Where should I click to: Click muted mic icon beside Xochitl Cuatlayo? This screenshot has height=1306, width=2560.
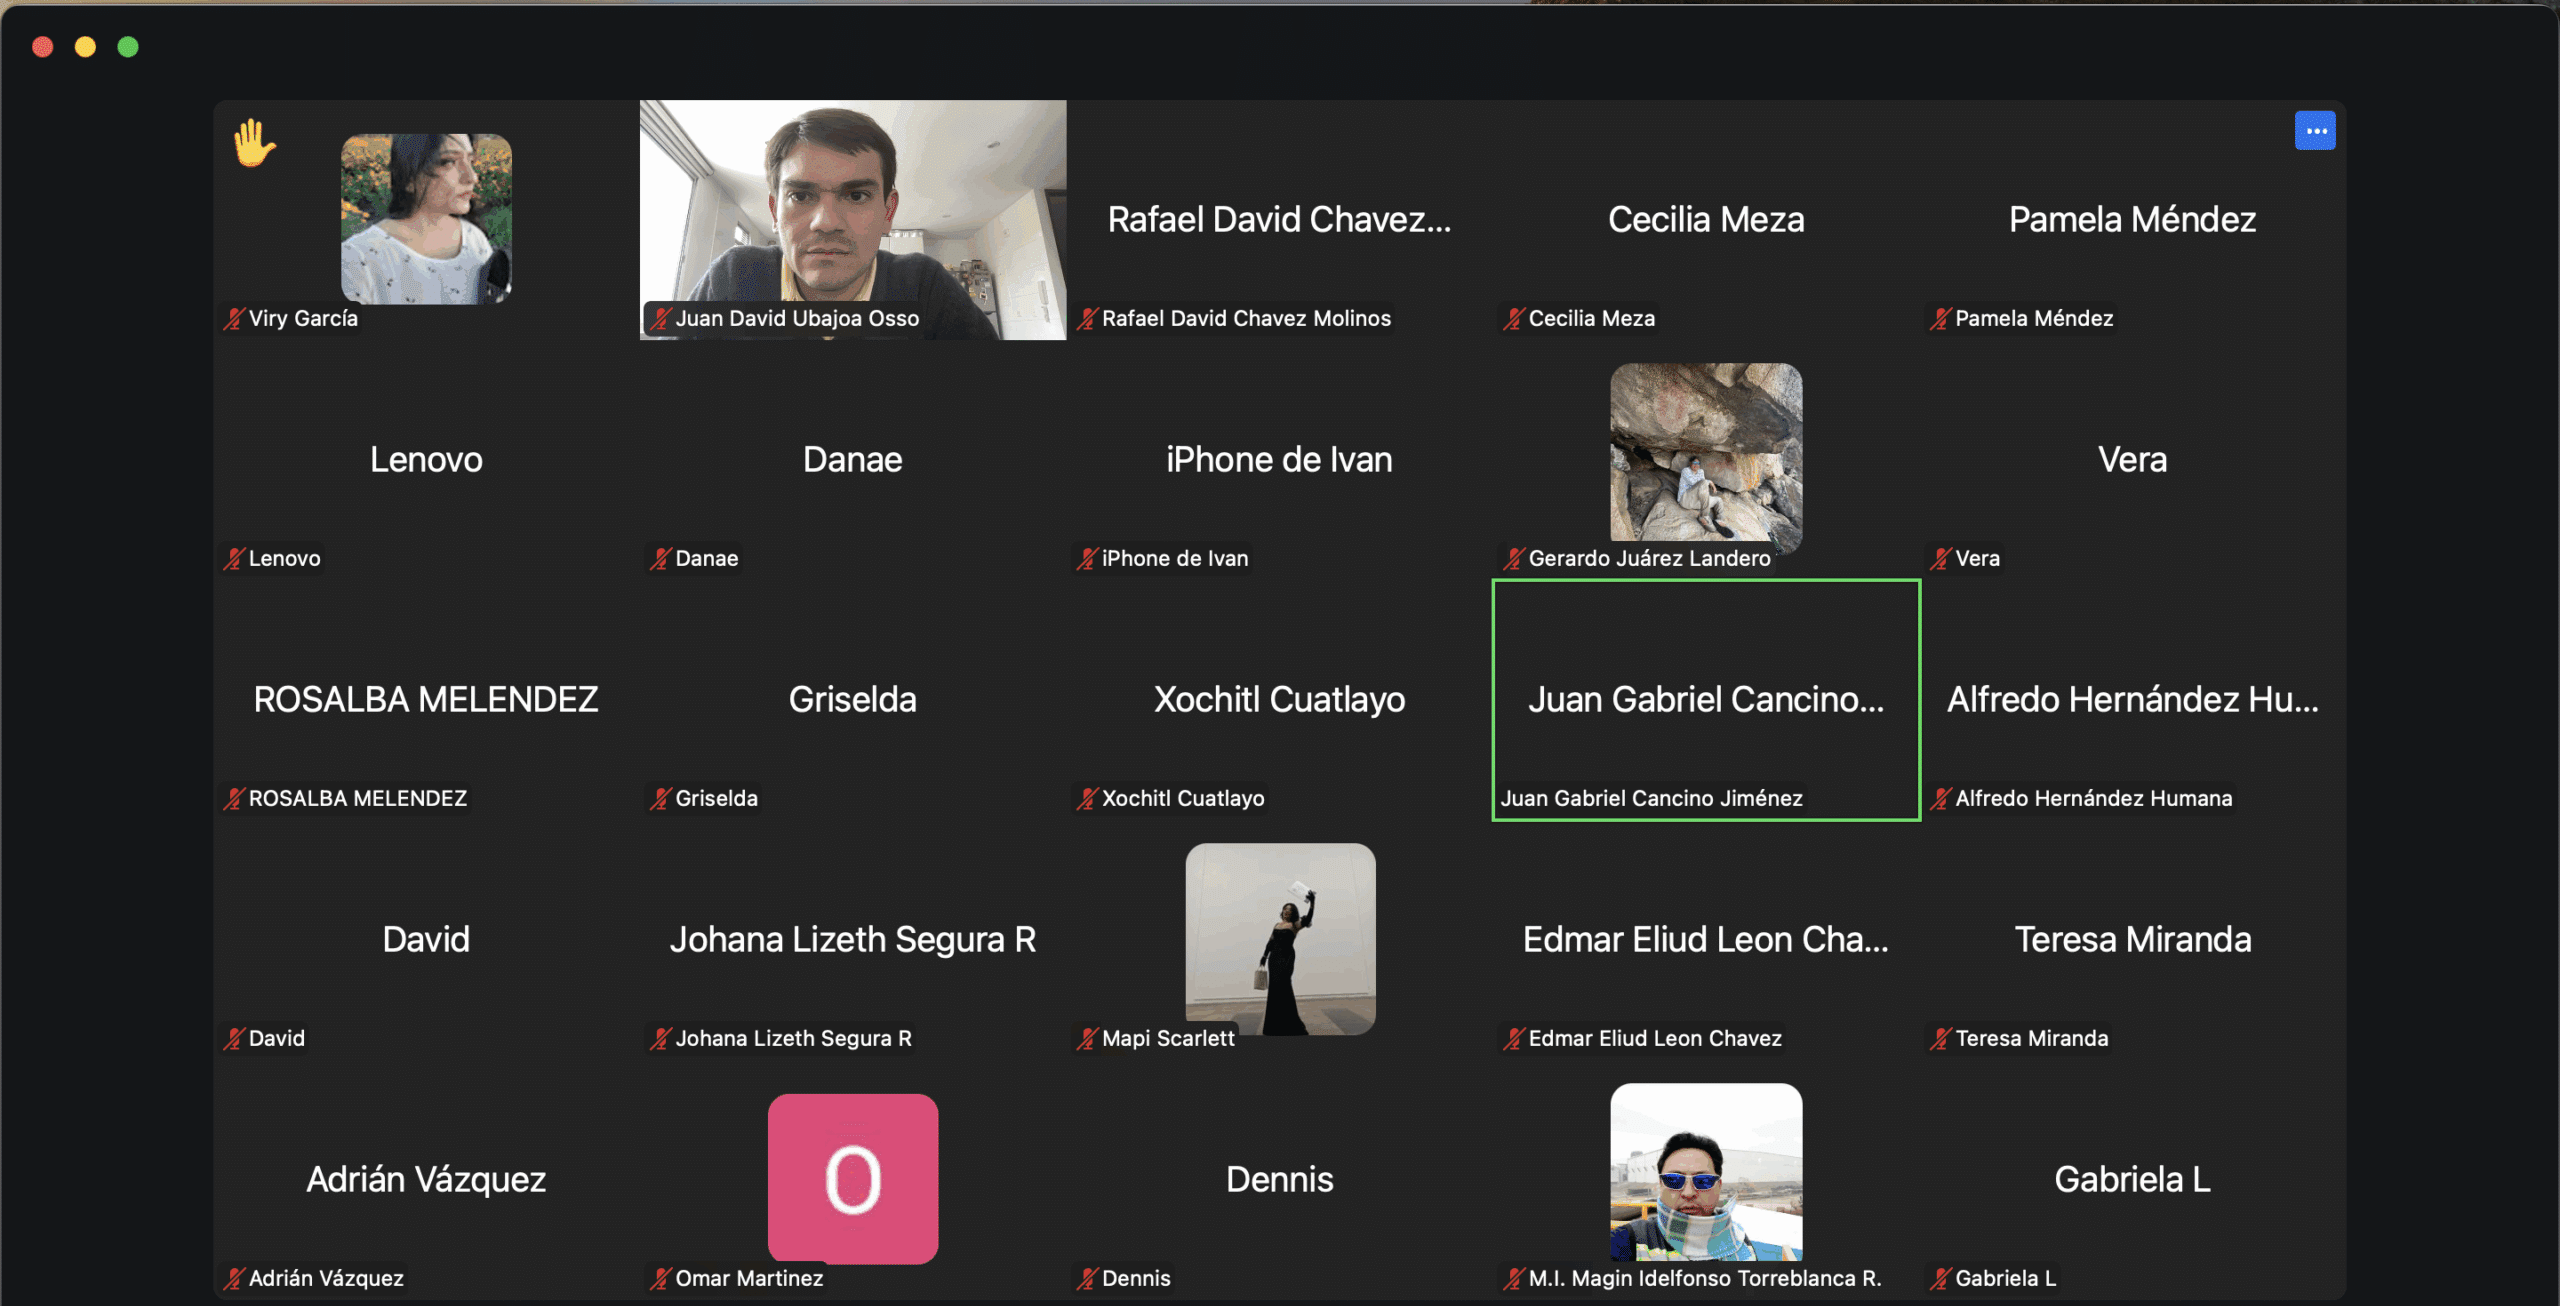tap(1087, 799)
